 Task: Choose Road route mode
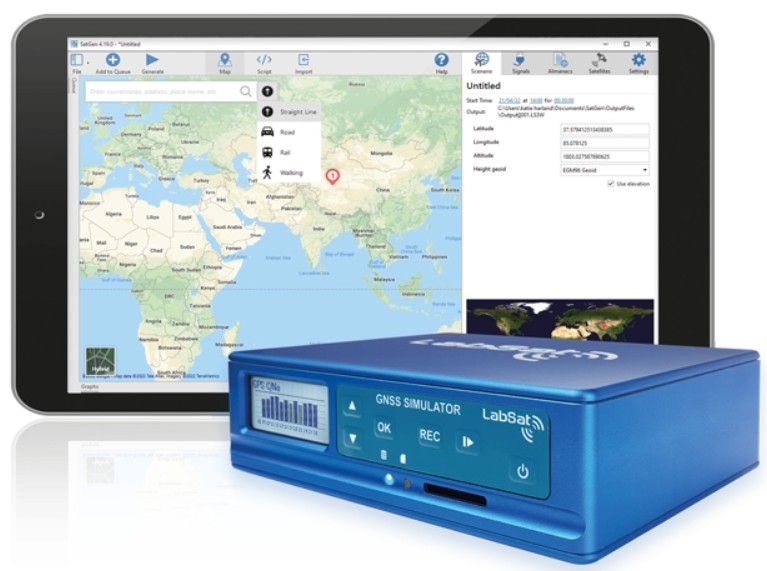[289, 132]
